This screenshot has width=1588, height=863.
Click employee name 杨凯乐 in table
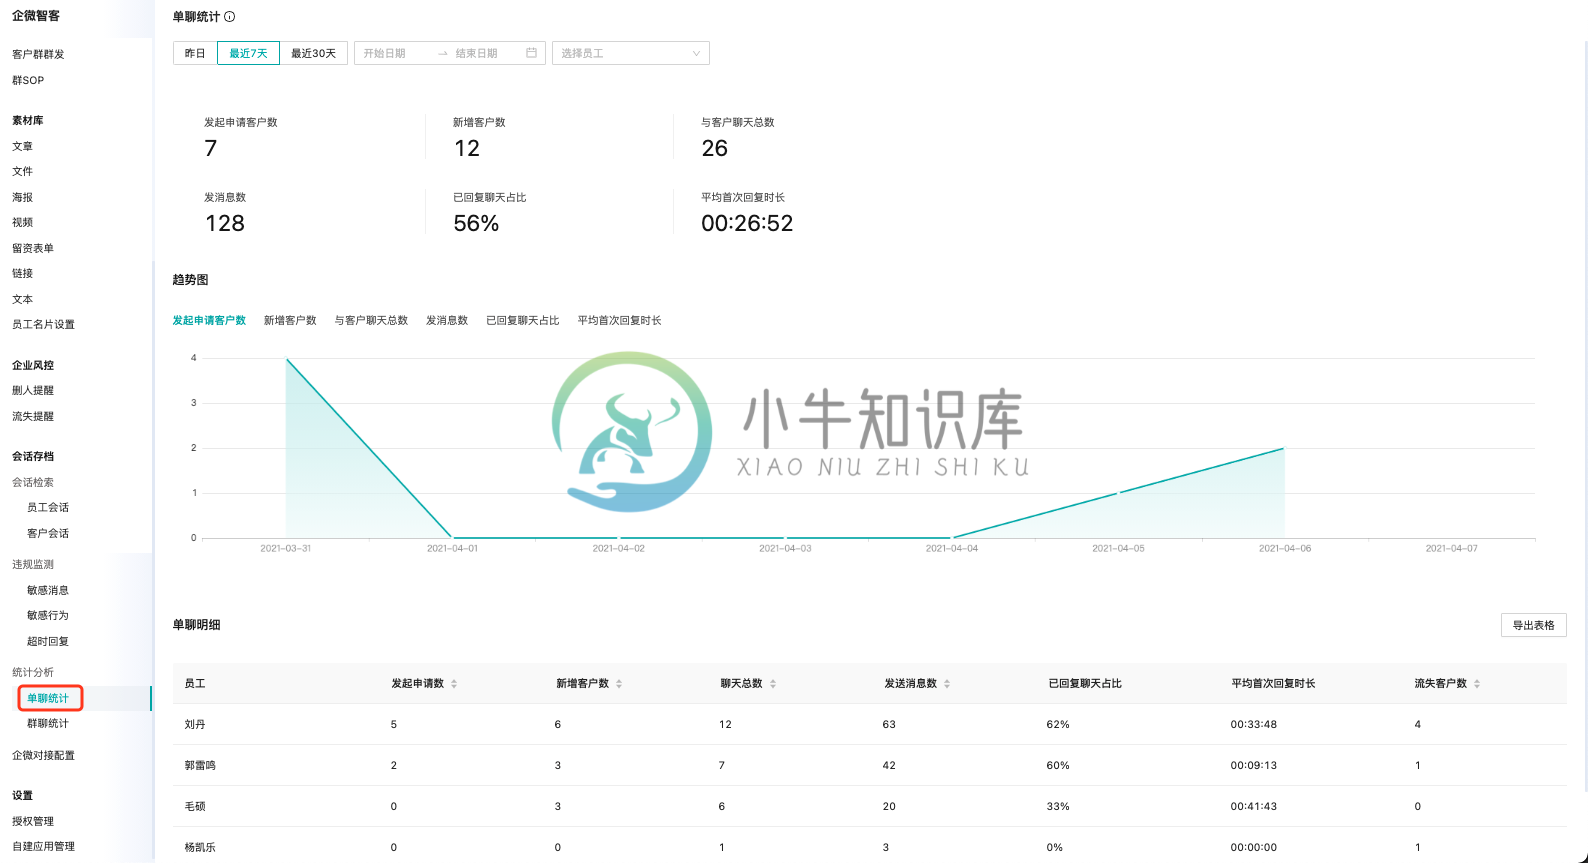(x=200, y=847)
